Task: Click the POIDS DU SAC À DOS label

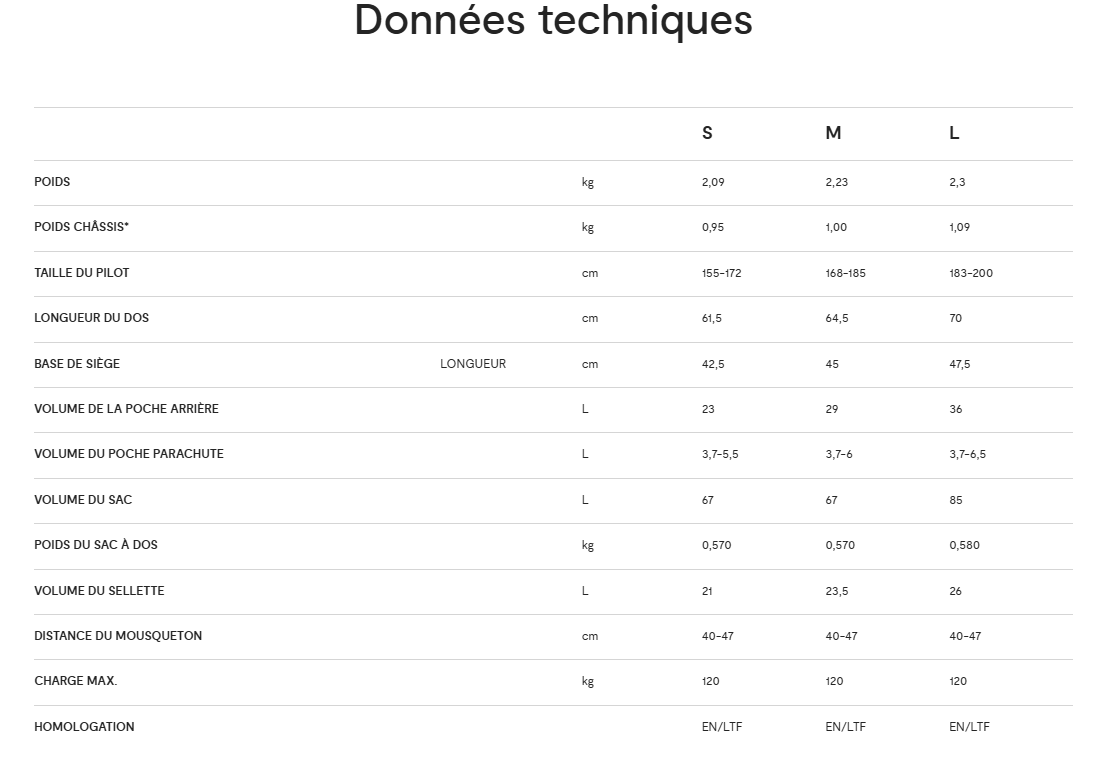Action: [96, 545]
